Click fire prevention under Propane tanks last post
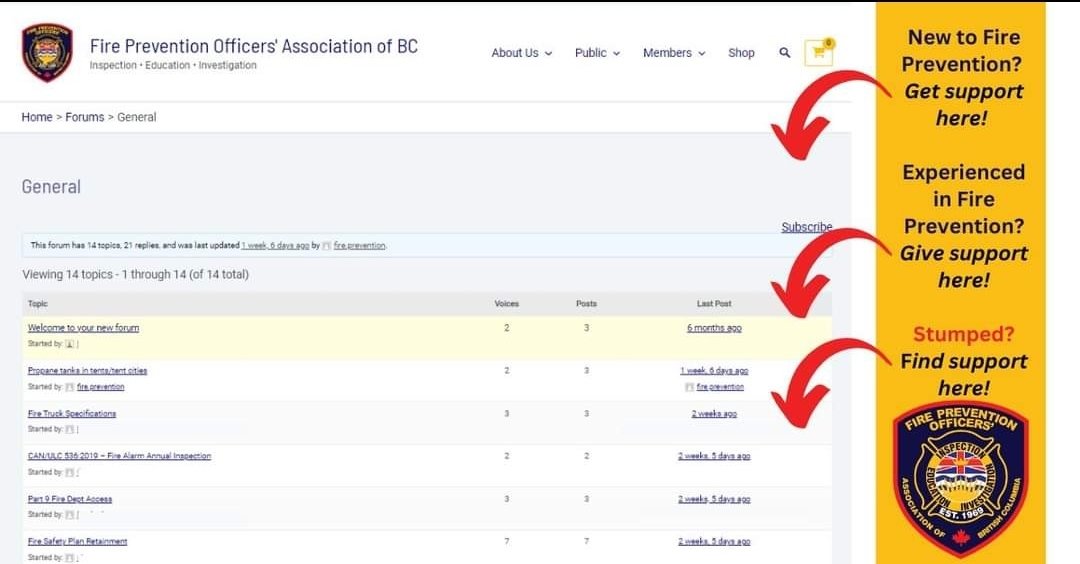Screen dimensions: 1080x564 (720, 387)
